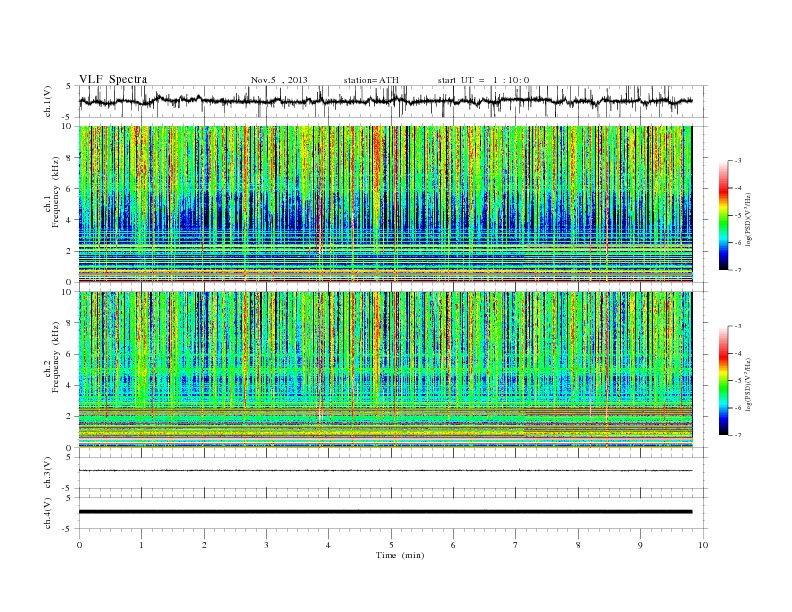This screenshot has width=792, height=612.
Task: Click the ch.1 spectrogram panel
Action: (x=386, y=204)
